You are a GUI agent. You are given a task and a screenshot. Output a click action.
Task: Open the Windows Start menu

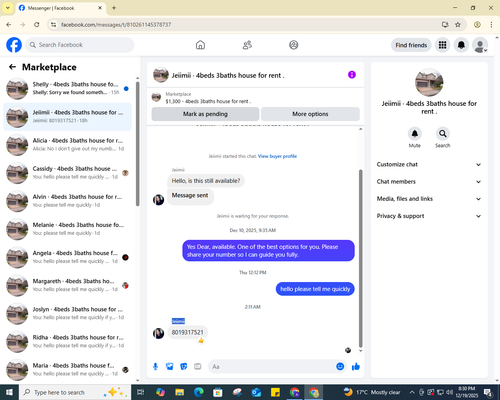point(9,392)
